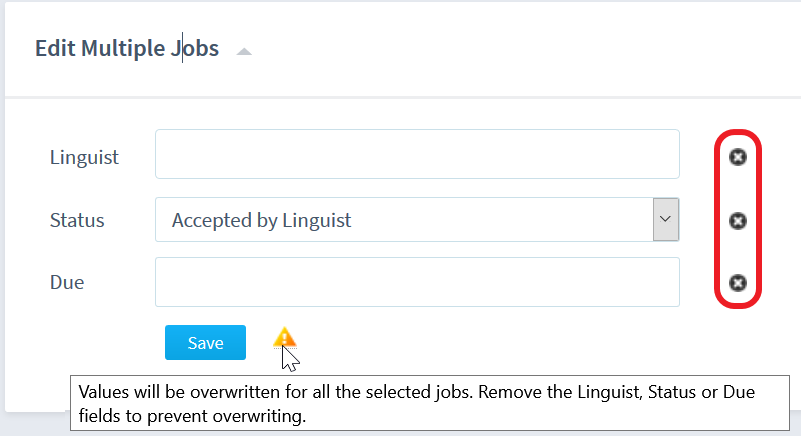Save the multiple job edits
The height and width of the screenshot is (436, 801).
(205, 342)
